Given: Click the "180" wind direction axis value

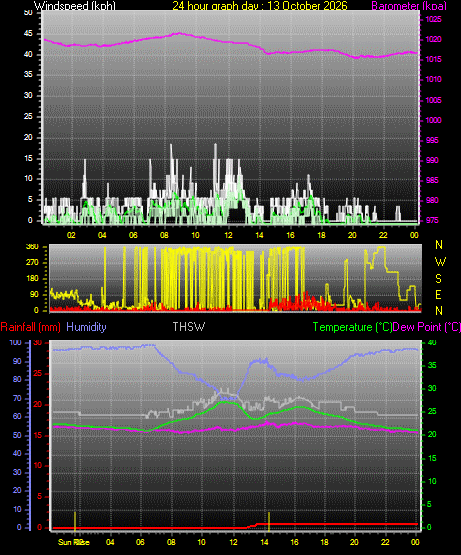Looking at the screenshot, I should pyautogui.click(x=32, y=279).
